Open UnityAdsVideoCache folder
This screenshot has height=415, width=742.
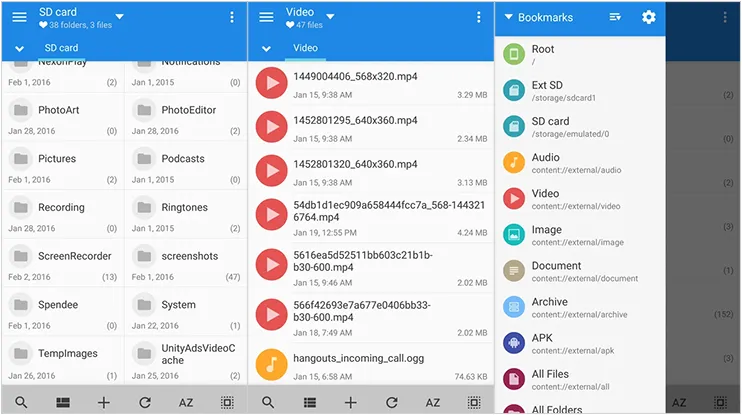pyautogui.click(x=186, y=361)
